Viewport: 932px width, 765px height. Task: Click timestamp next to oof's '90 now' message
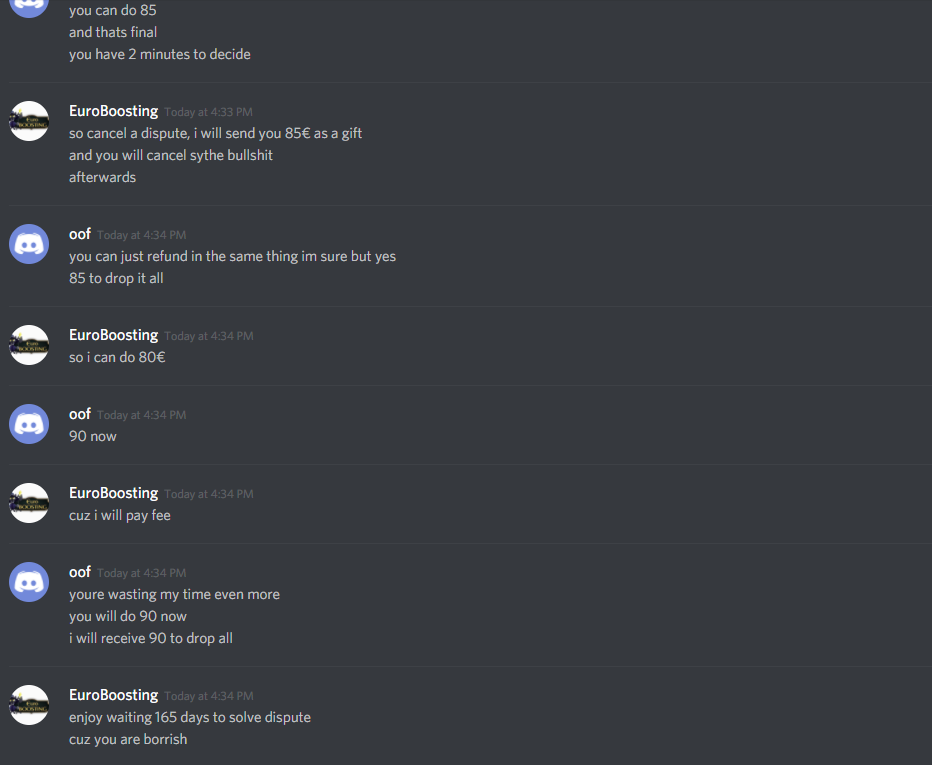pos(141,415)
